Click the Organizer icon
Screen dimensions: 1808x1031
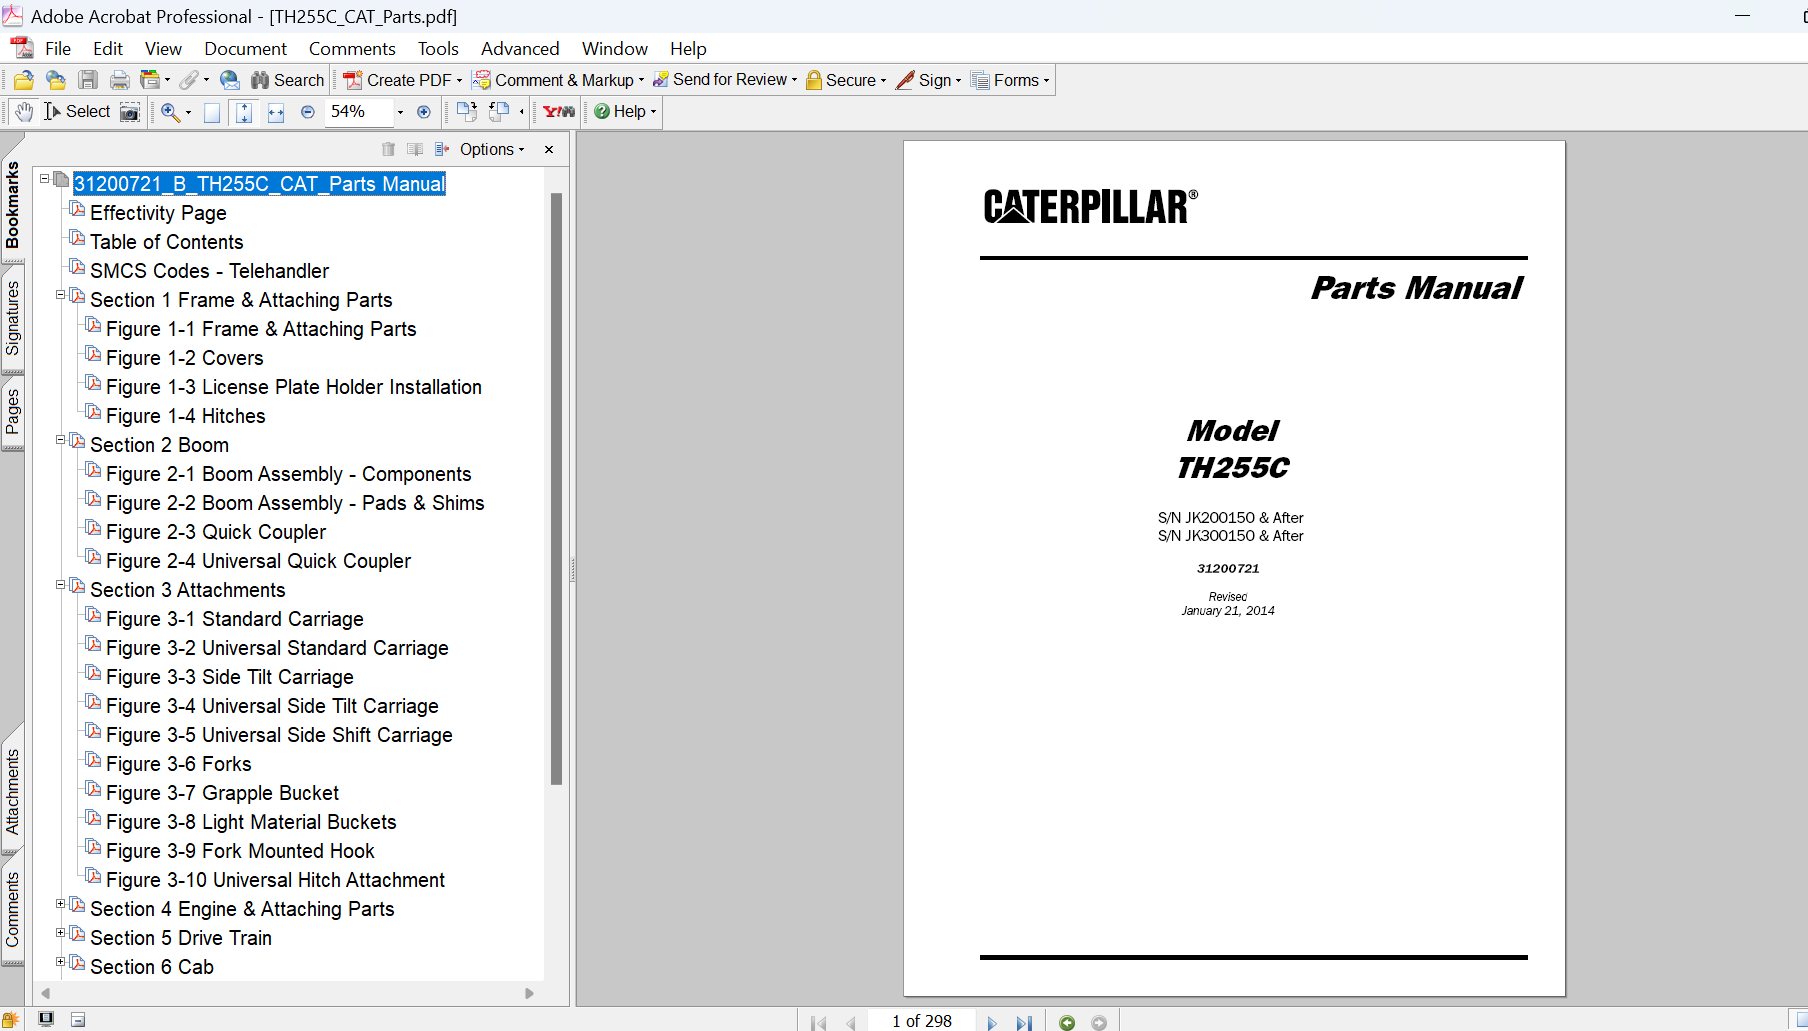click(151, 80)
